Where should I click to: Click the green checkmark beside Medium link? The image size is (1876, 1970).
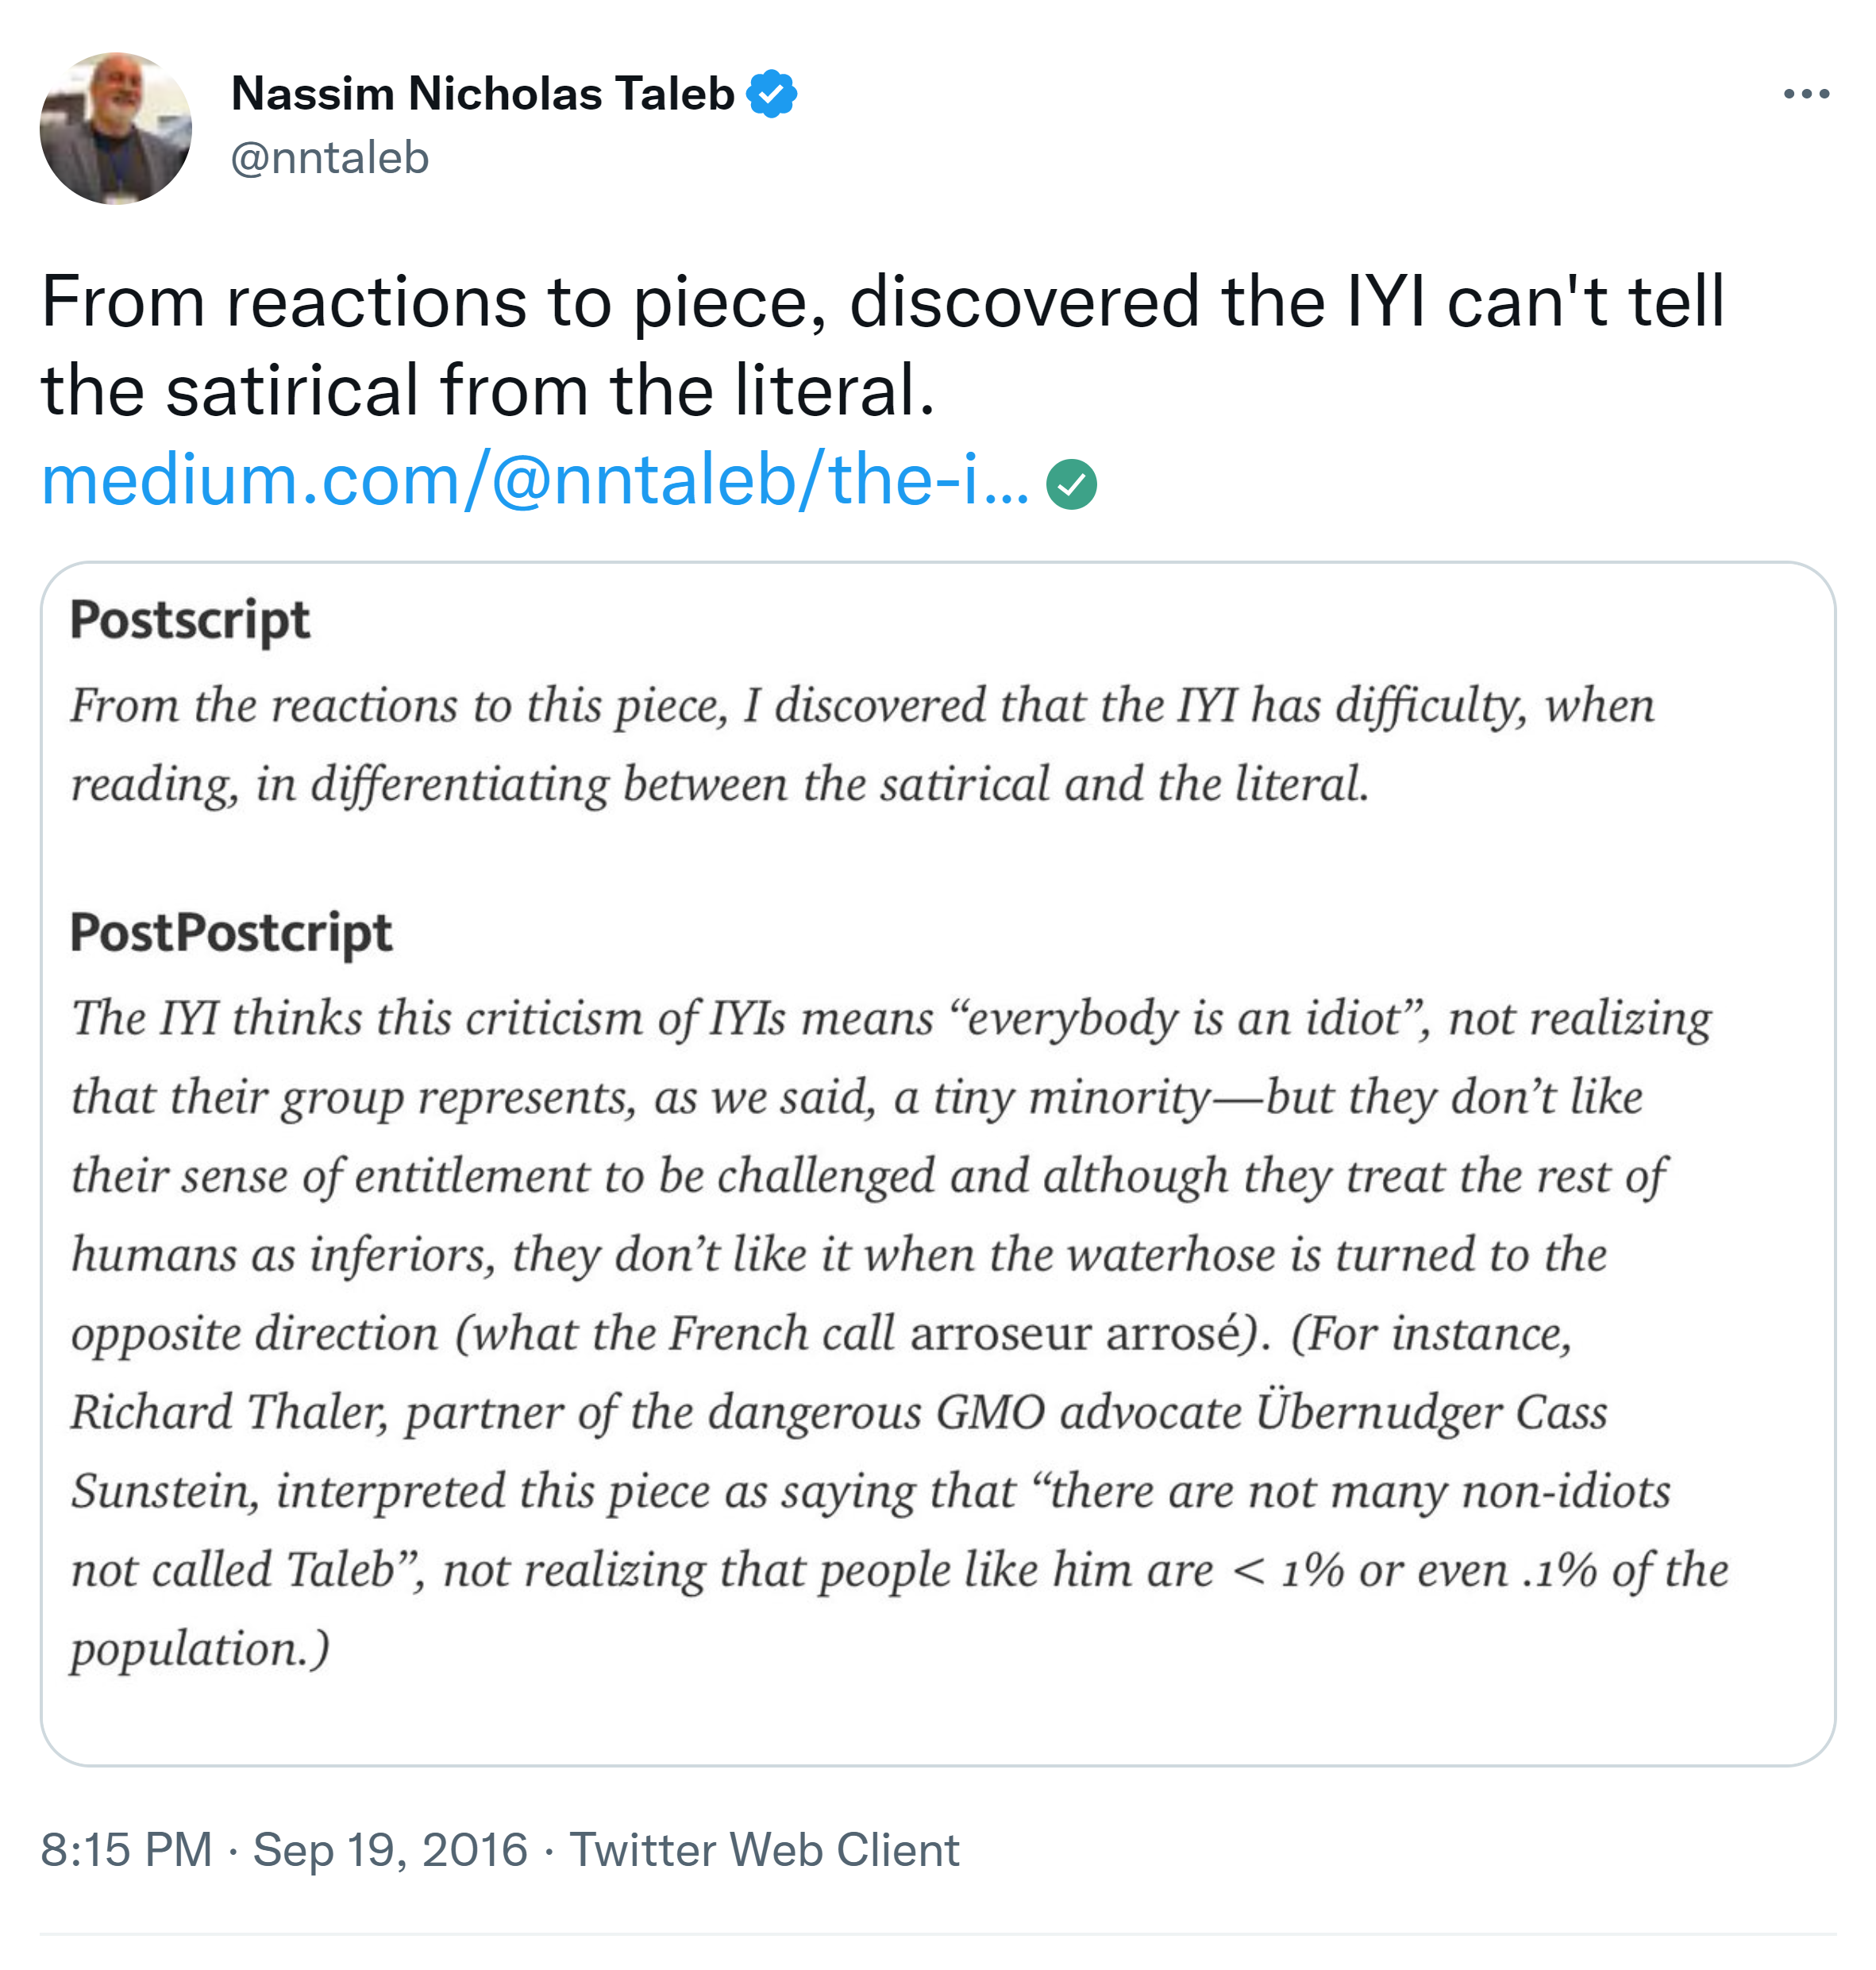(x=1071, y=484)
